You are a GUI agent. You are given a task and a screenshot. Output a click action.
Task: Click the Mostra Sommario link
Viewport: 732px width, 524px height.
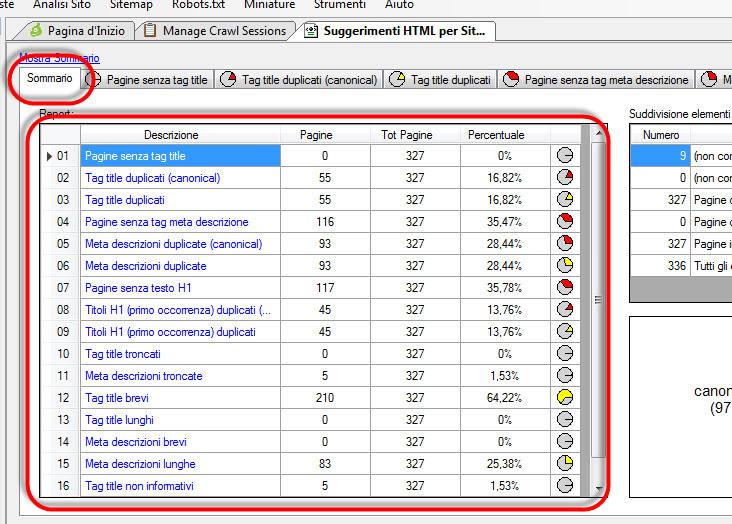59,58
